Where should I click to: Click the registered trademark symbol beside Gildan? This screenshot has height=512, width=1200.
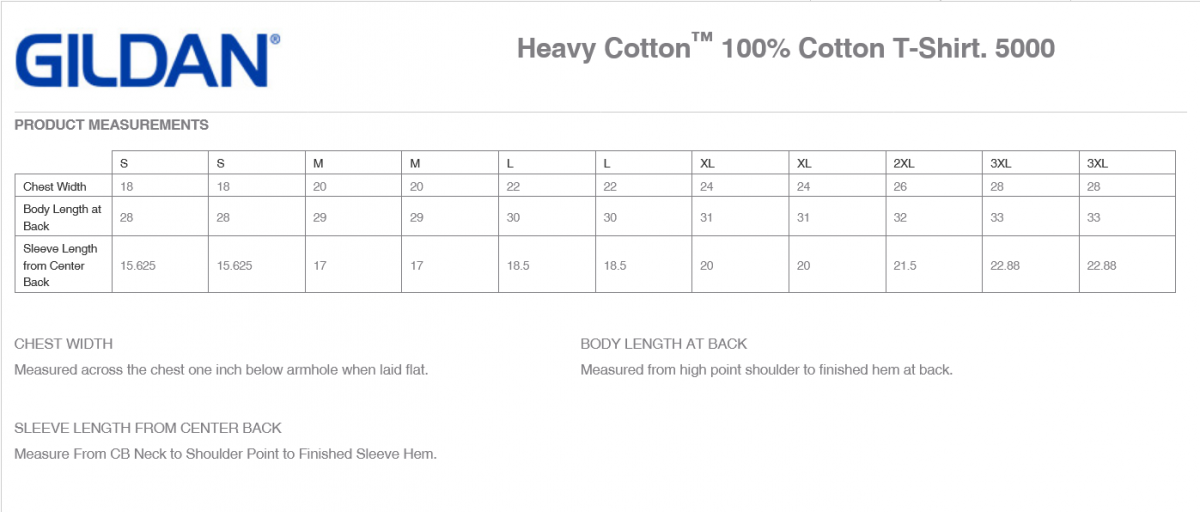click(x=275, y=39)
